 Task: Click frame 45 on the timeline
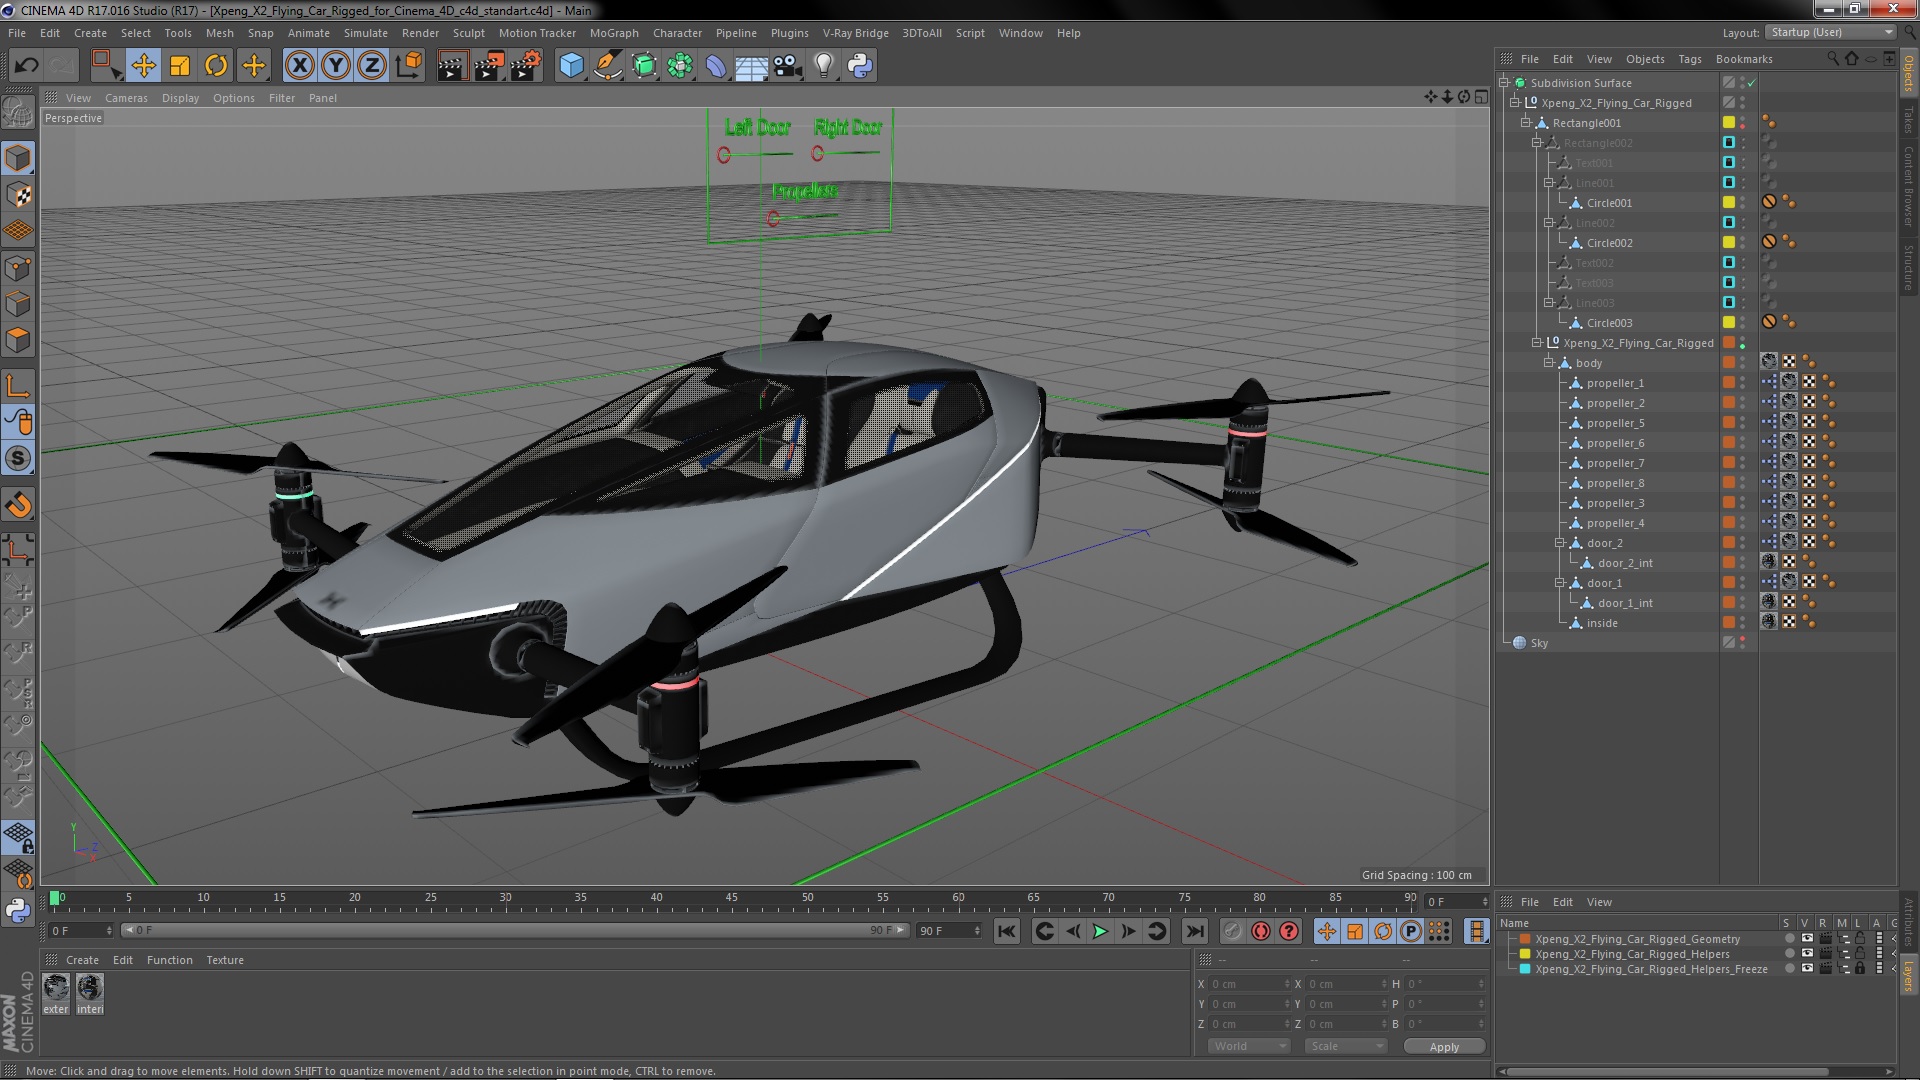pos(732,898)
